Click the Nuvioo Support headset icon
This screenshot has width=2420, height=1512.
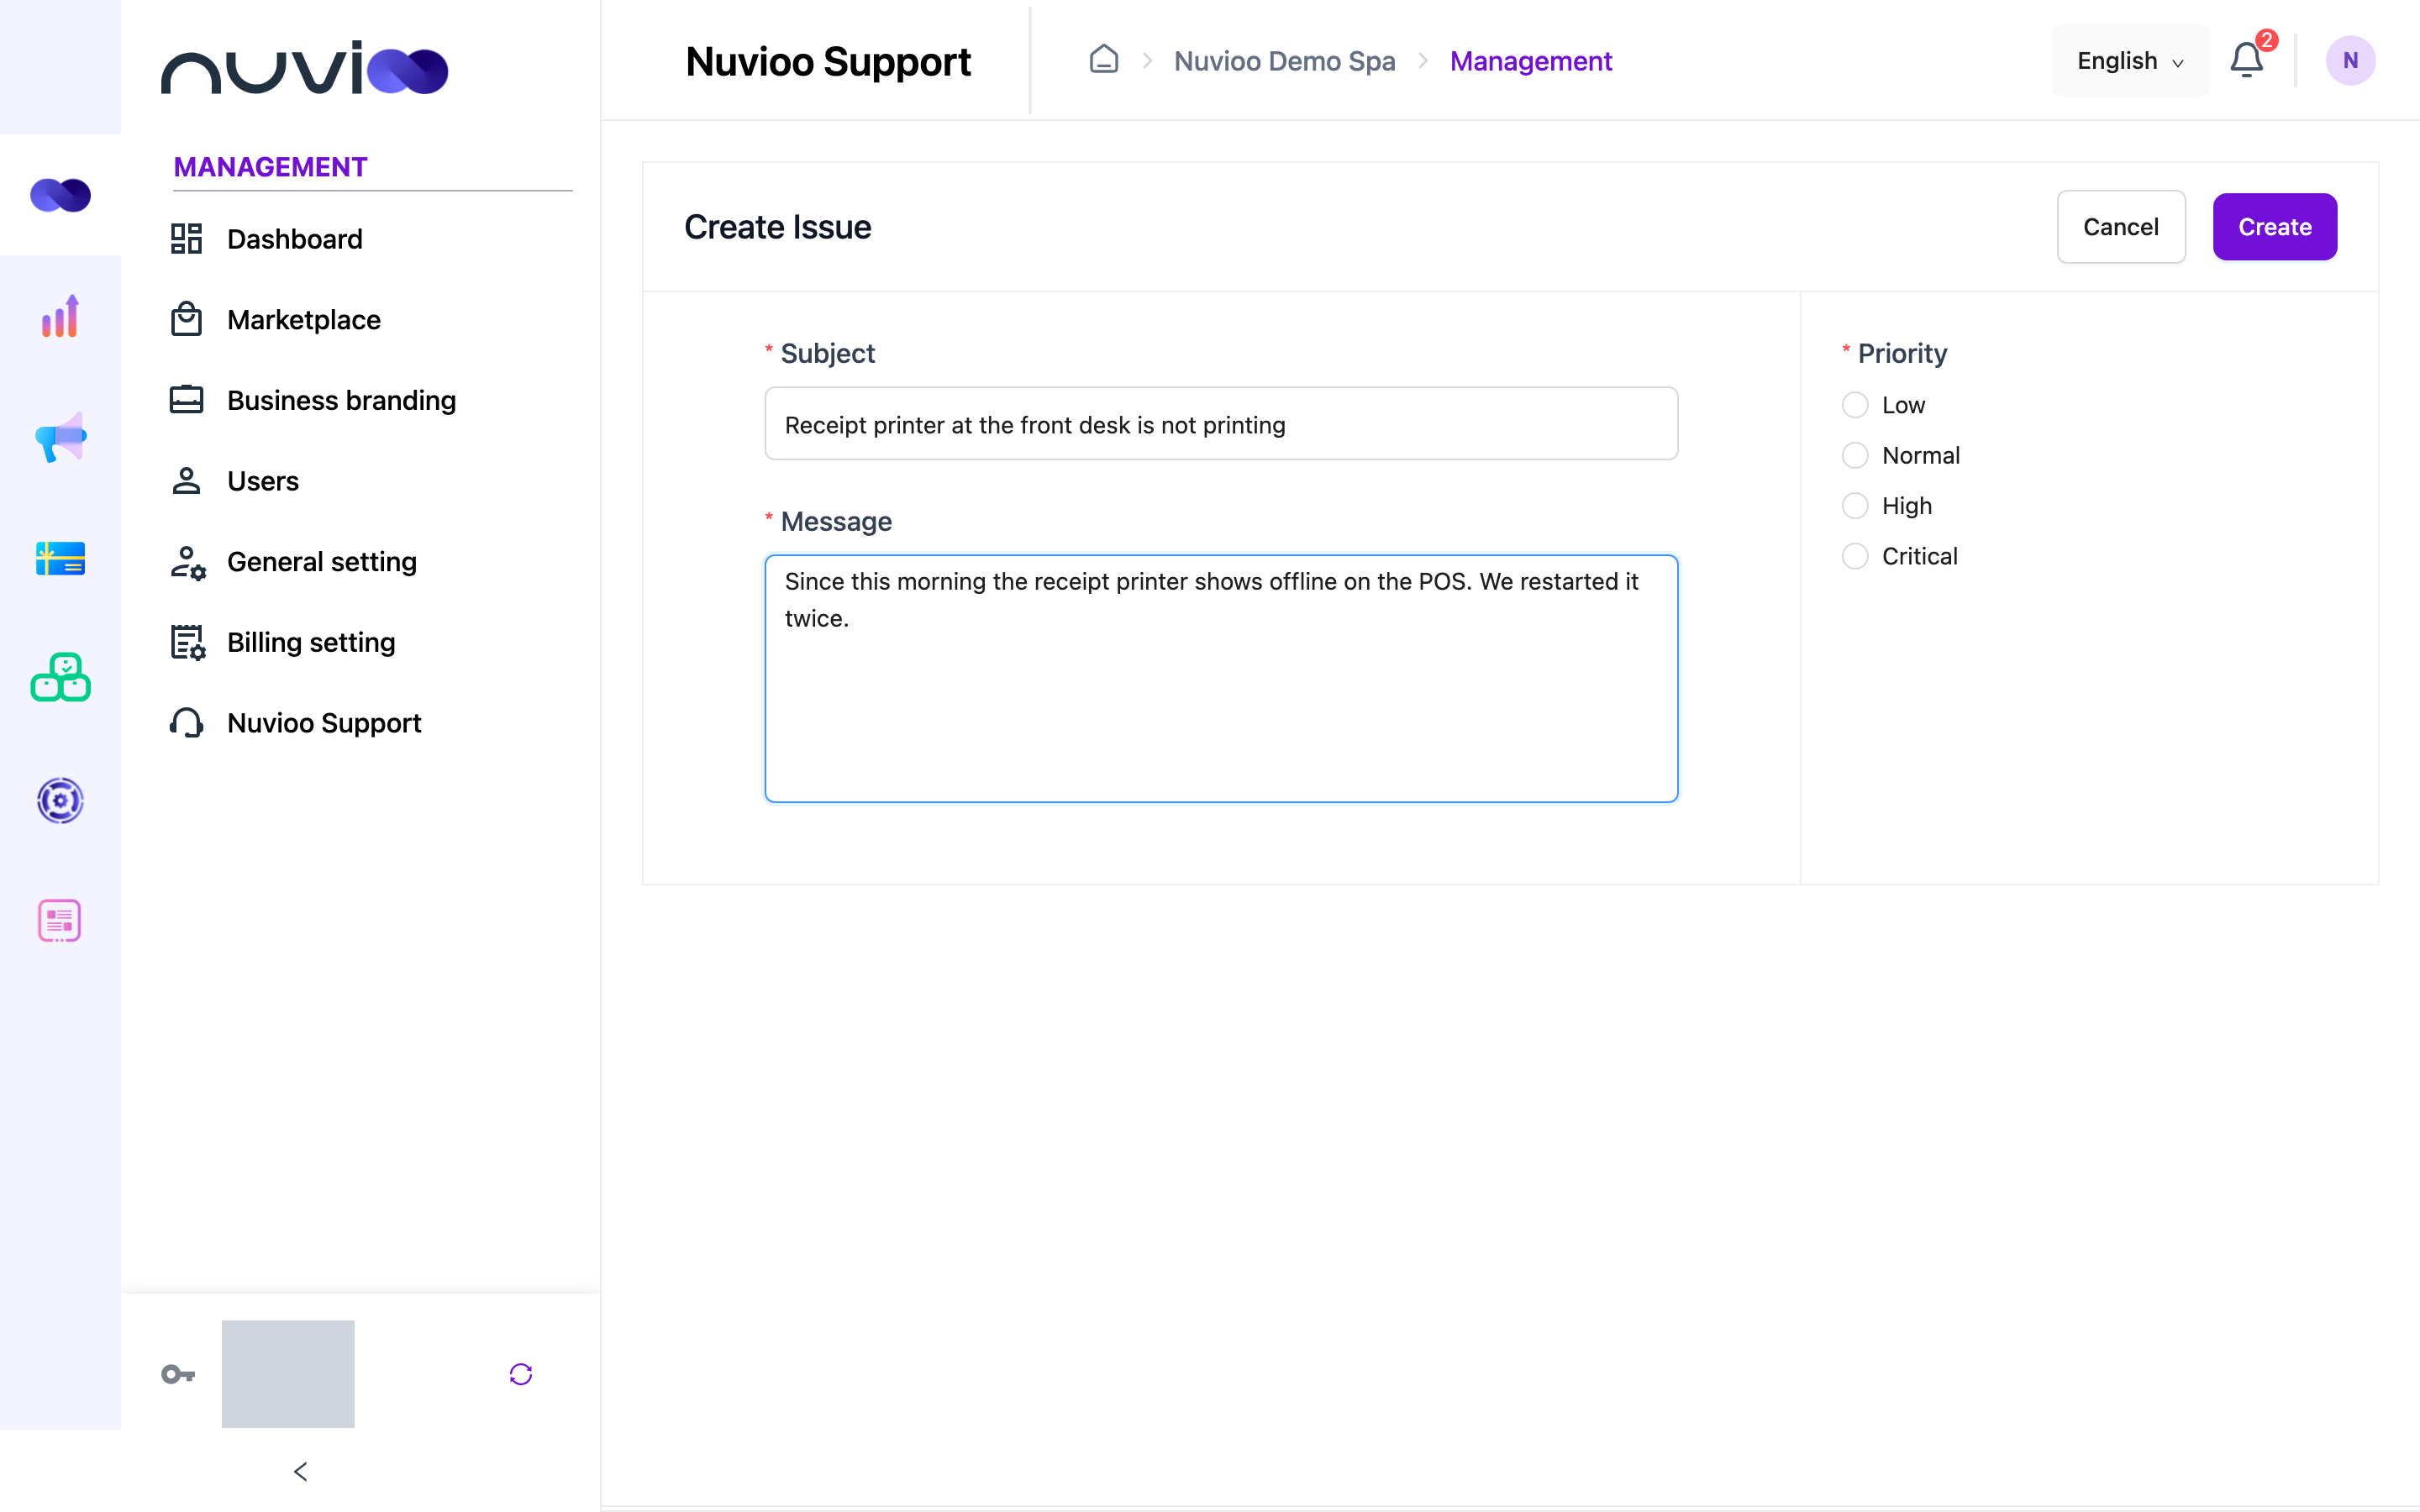186,722
